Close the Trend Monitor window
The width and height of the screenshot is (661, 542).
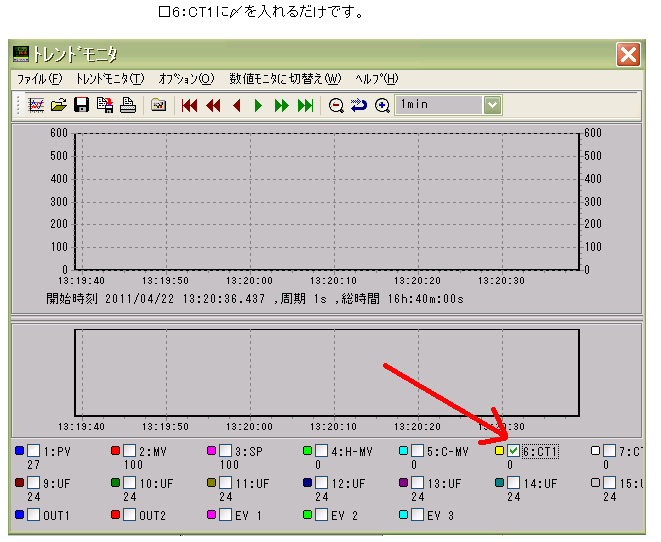point(628,54)
